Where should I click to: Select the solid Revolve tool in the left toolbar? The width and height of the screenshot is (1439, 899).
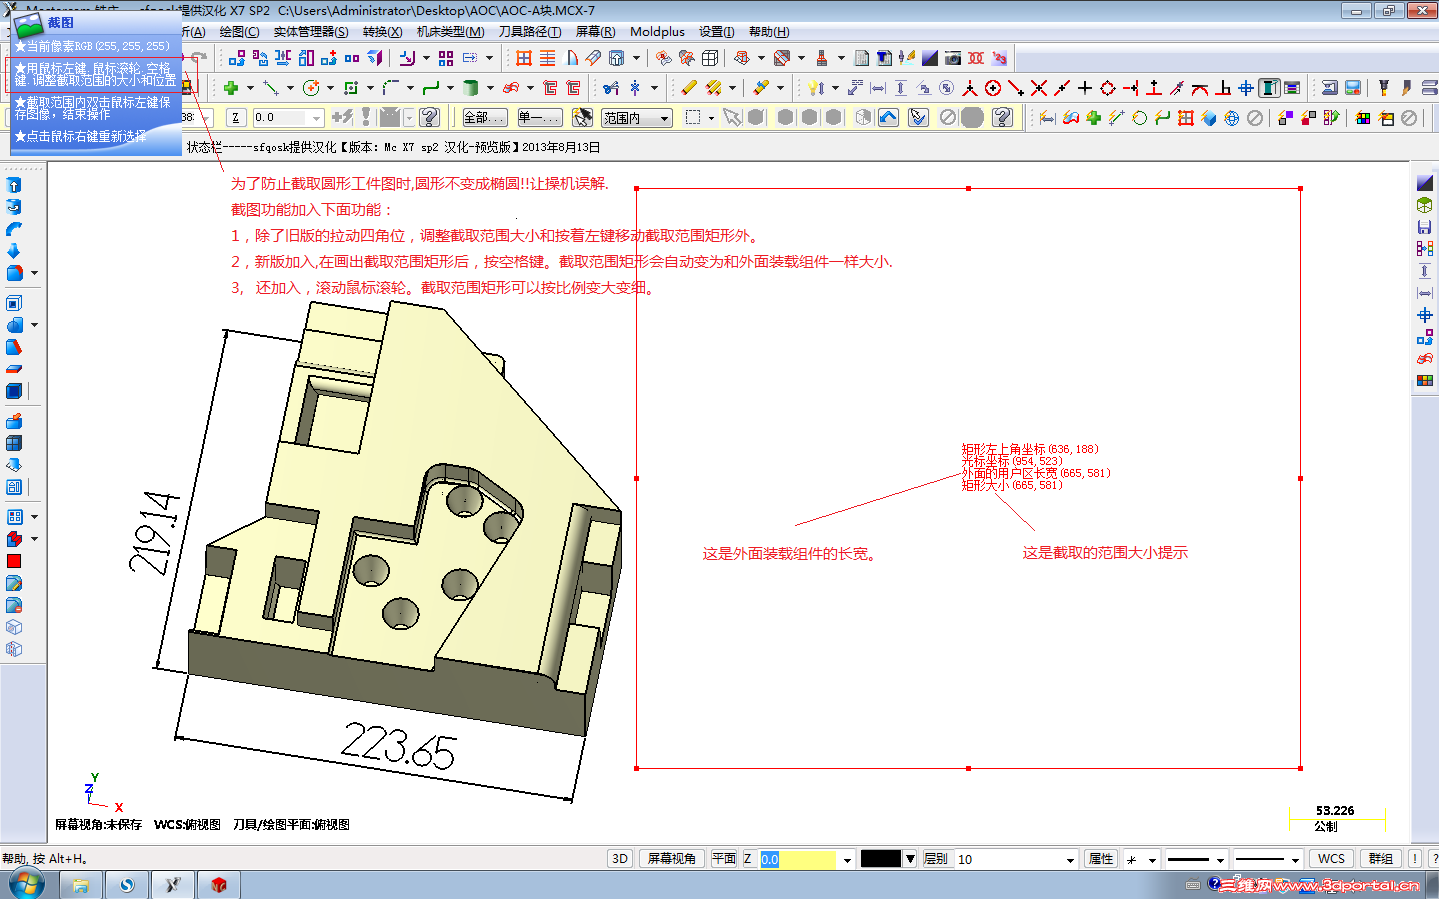pyautogui.click(x=14, y=207)
